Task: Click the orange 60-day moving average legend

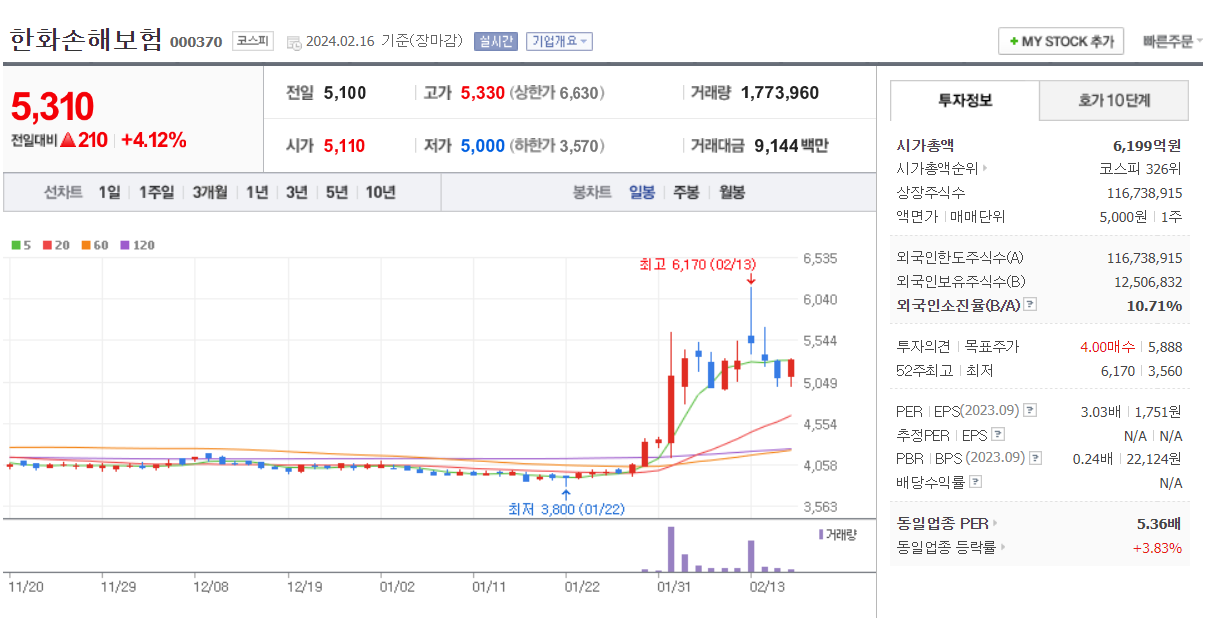Action: 94,245
